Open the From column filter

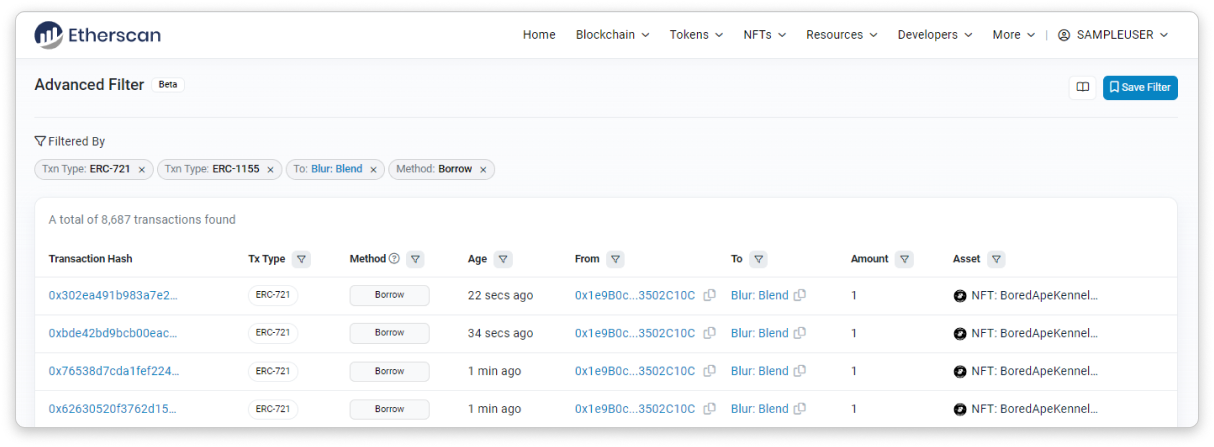click(x=615, y=259)
